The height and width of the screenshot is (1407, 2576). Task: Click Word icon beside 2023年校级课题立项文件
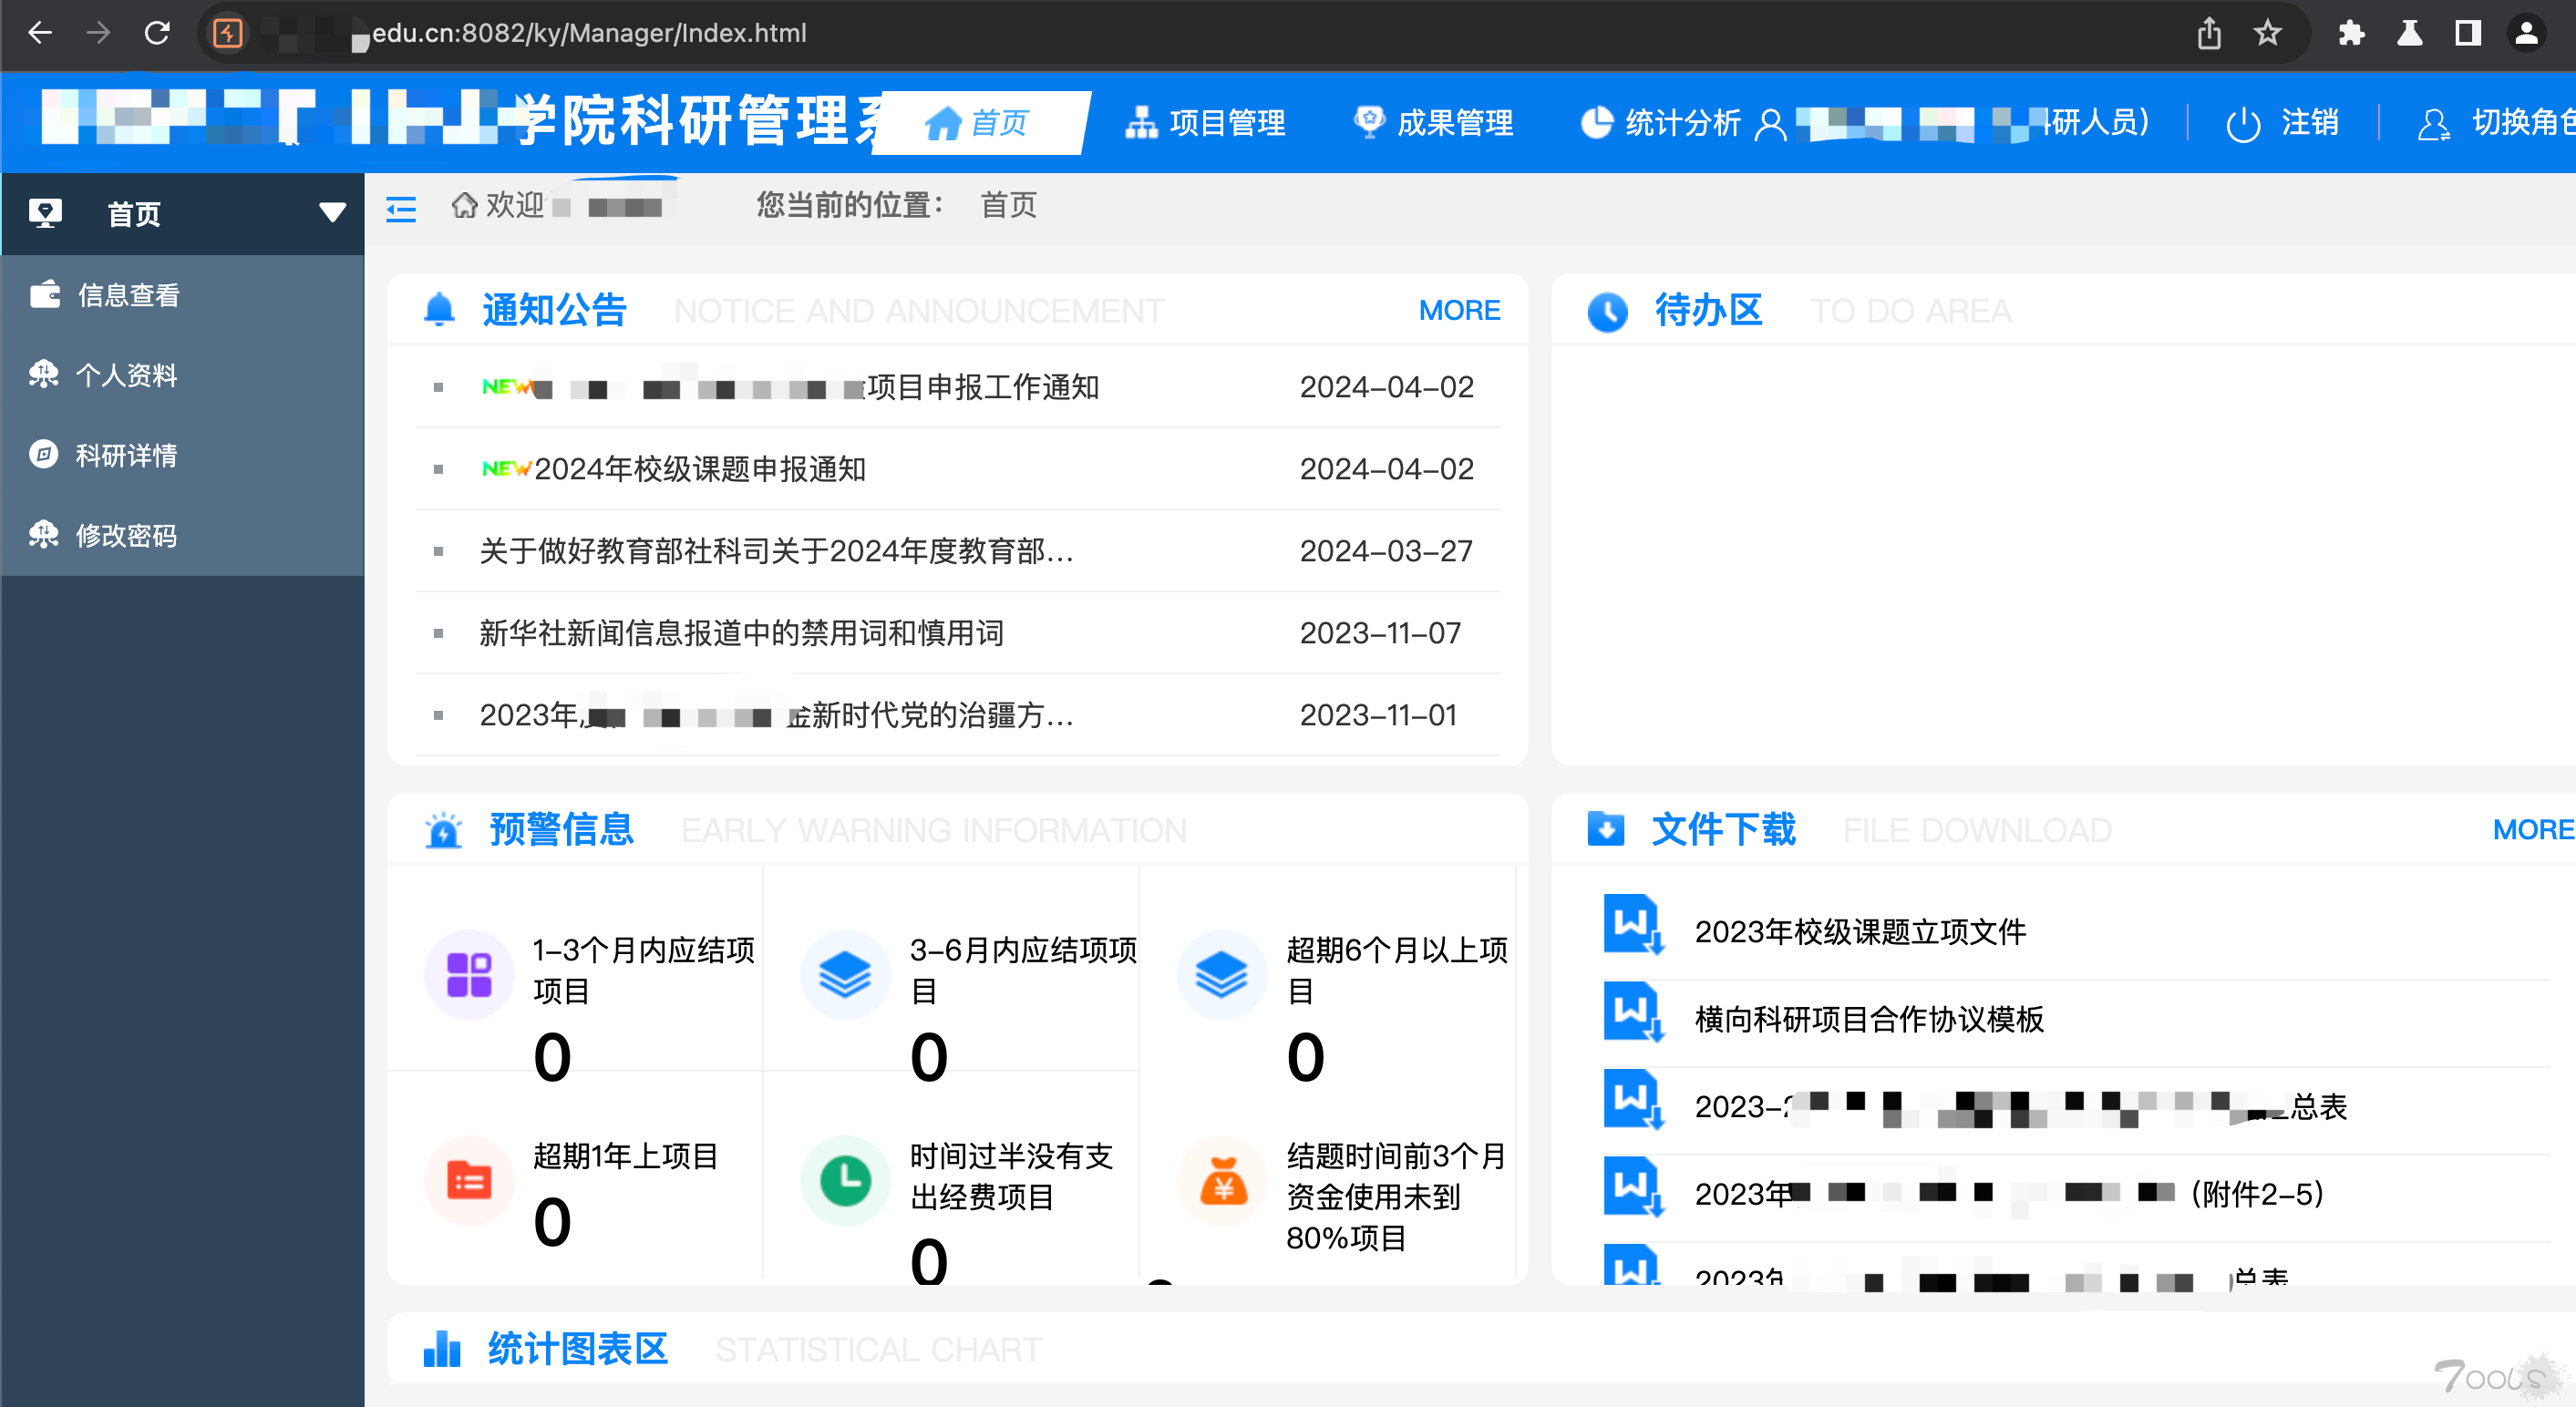pos(1633,925)
